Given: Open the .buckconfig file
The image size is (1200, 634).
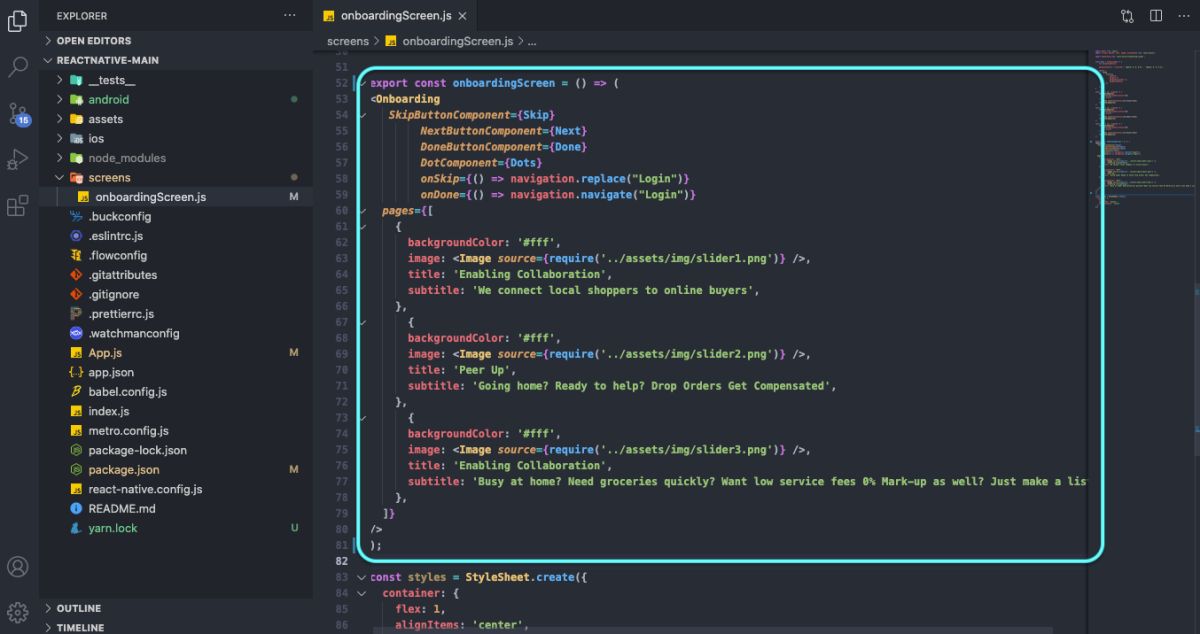Looking at the screenshot, I should 176,216.
